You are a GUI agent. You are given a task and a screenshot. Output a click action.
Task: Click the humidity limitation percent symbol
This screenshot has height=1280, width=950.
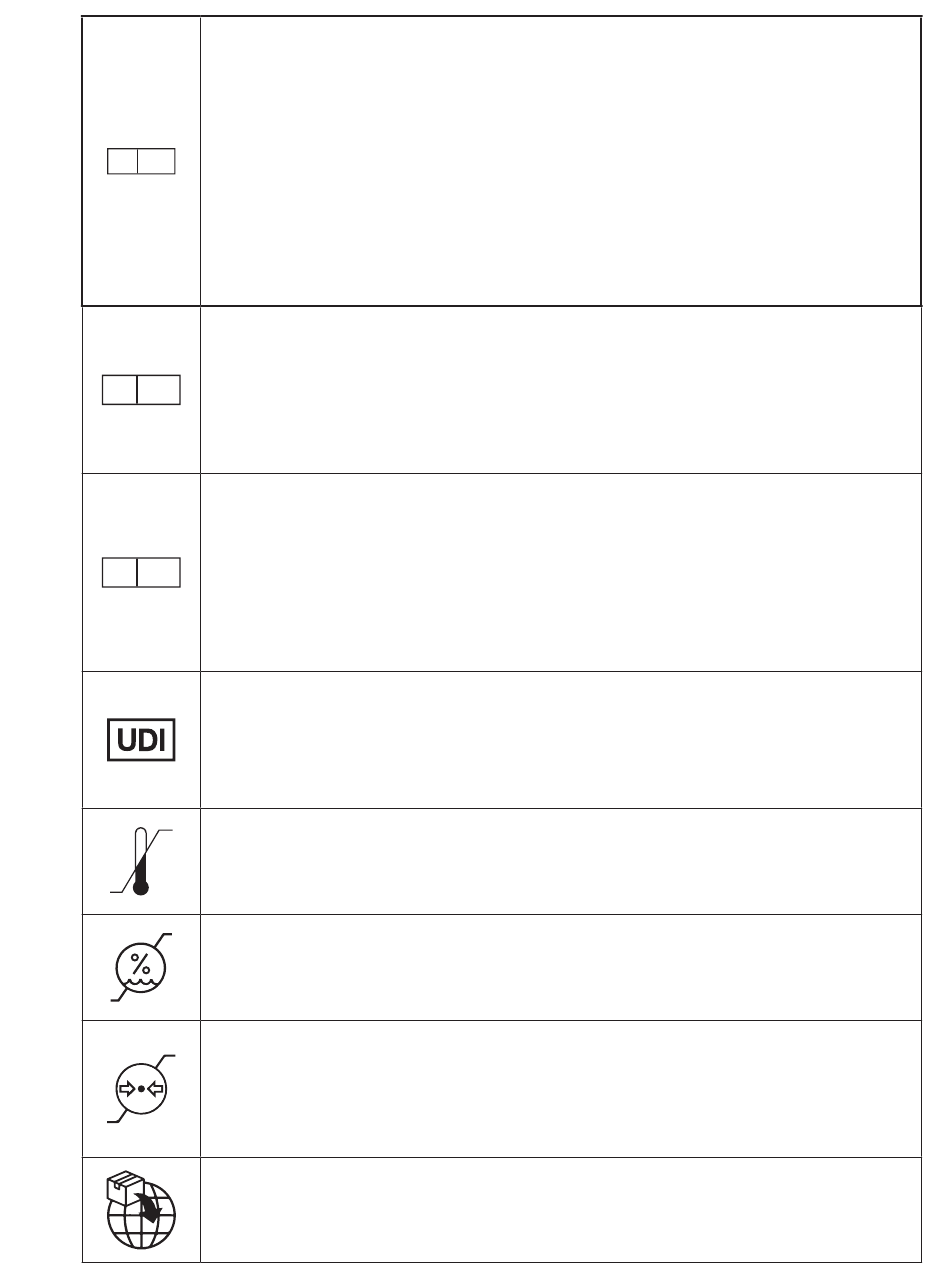click(x=141, y=967)
